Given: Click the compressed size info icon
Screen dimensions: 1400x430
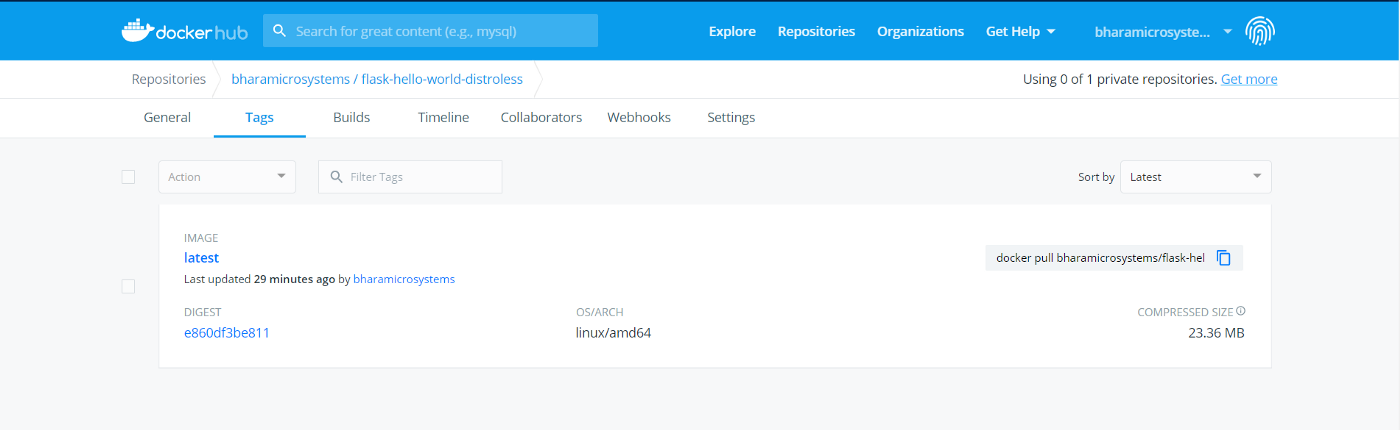Looking at the screenshot, I should point(1241,311).
